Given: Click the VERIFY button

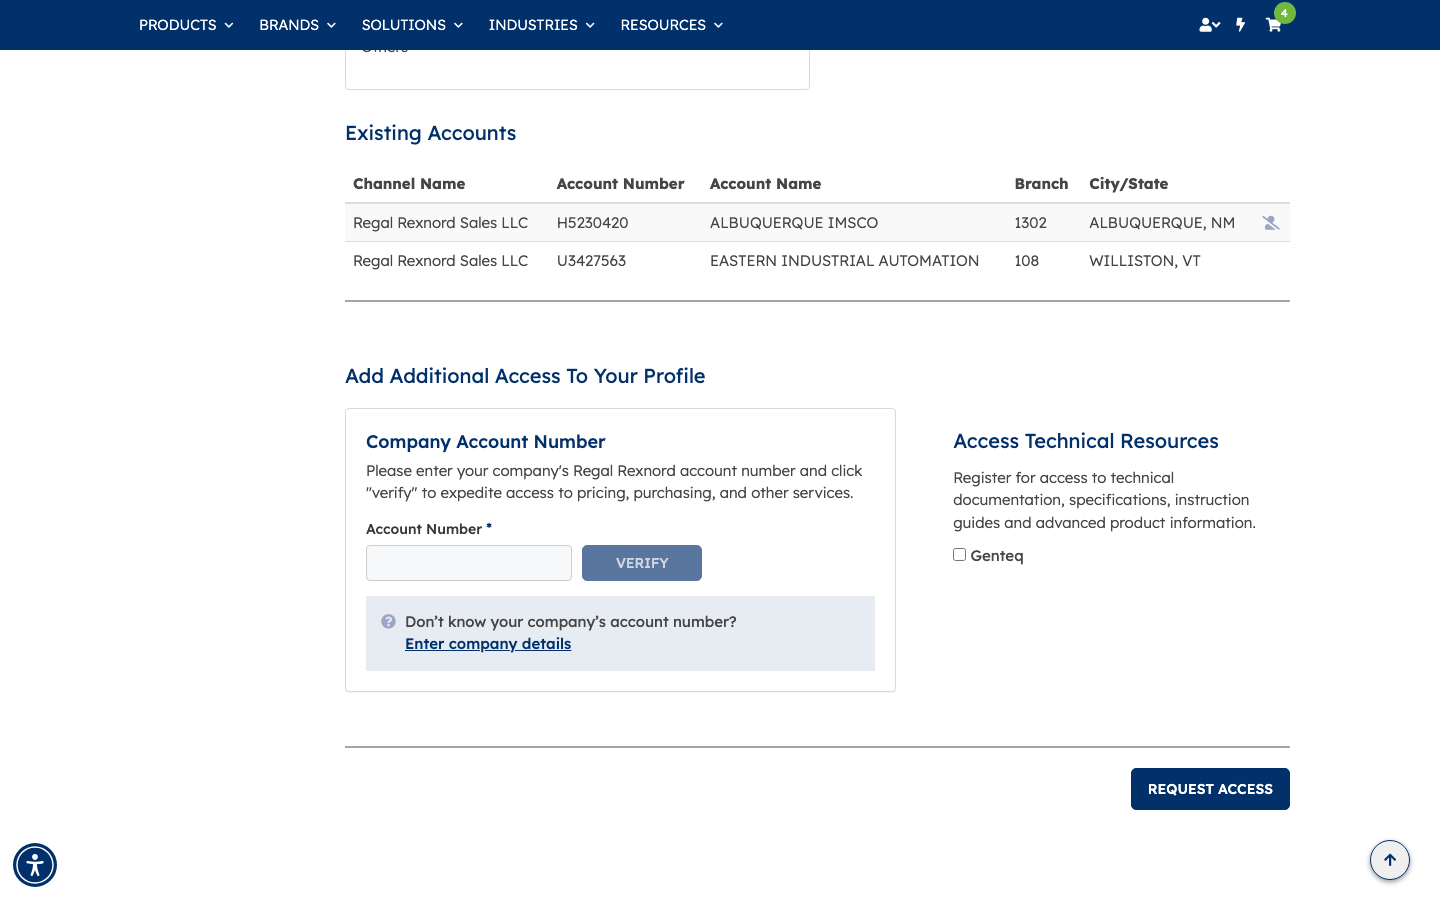Looking at the screenshot, I should (x=642, y=563).
